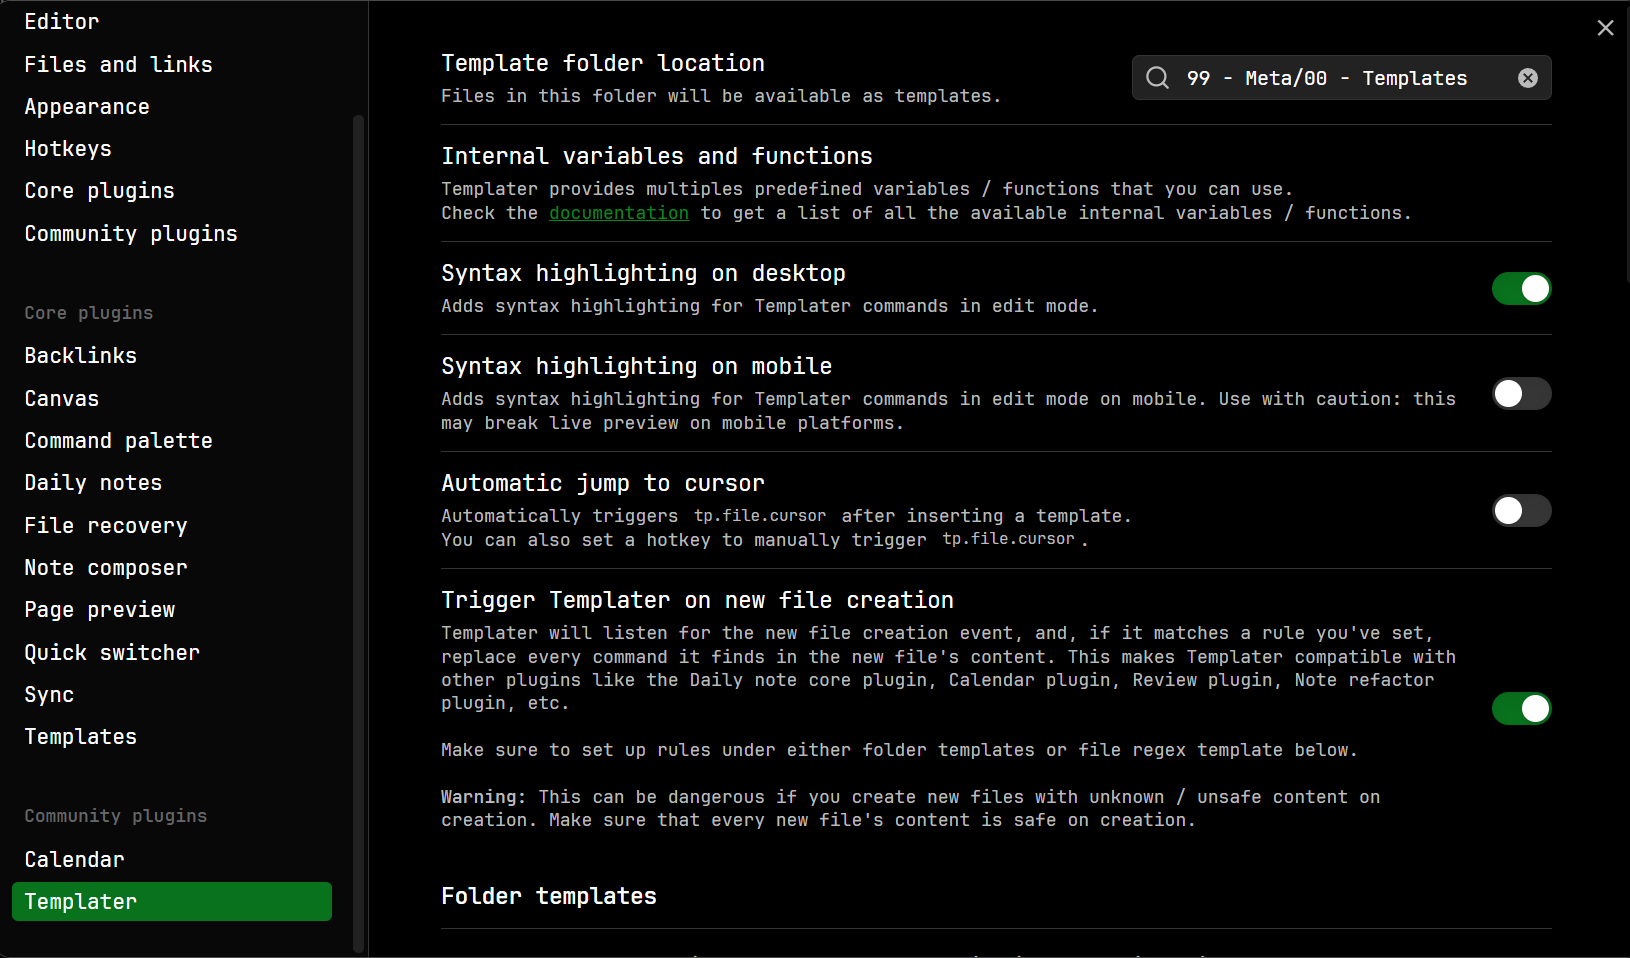The width and height of the screenshot is (1630, 958).
Task: Open the Templater documentation link
Action: click(618, 213)
